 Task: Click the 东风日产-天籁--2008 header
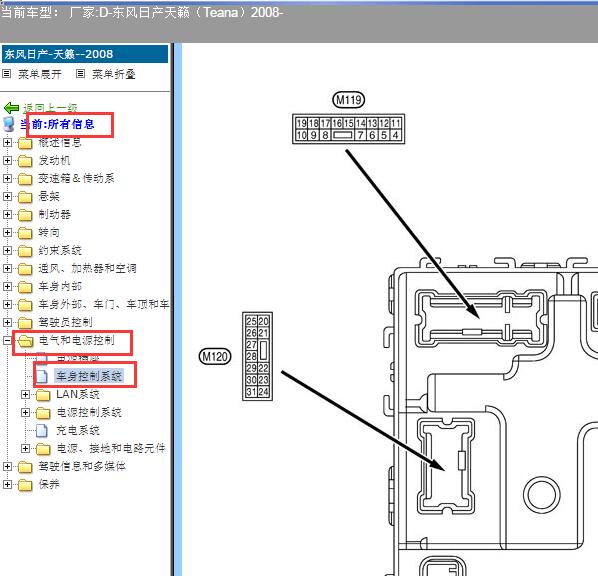coord(85,54)
